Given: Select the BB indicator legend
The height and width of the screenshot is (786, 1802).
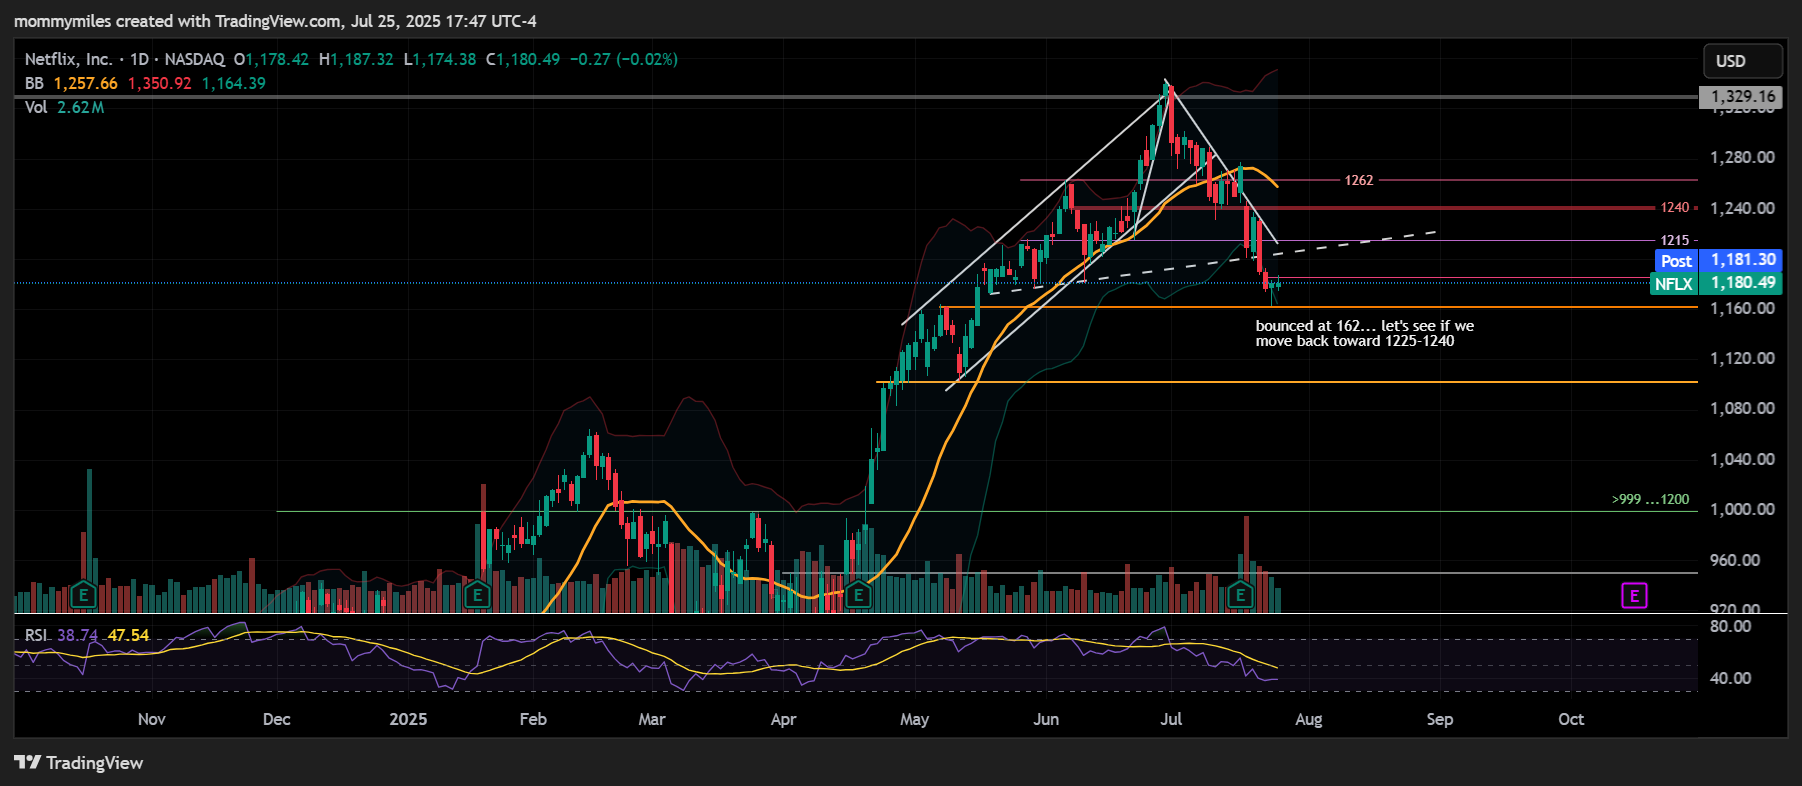Looking at the screenshot, I should pos(34,83).
